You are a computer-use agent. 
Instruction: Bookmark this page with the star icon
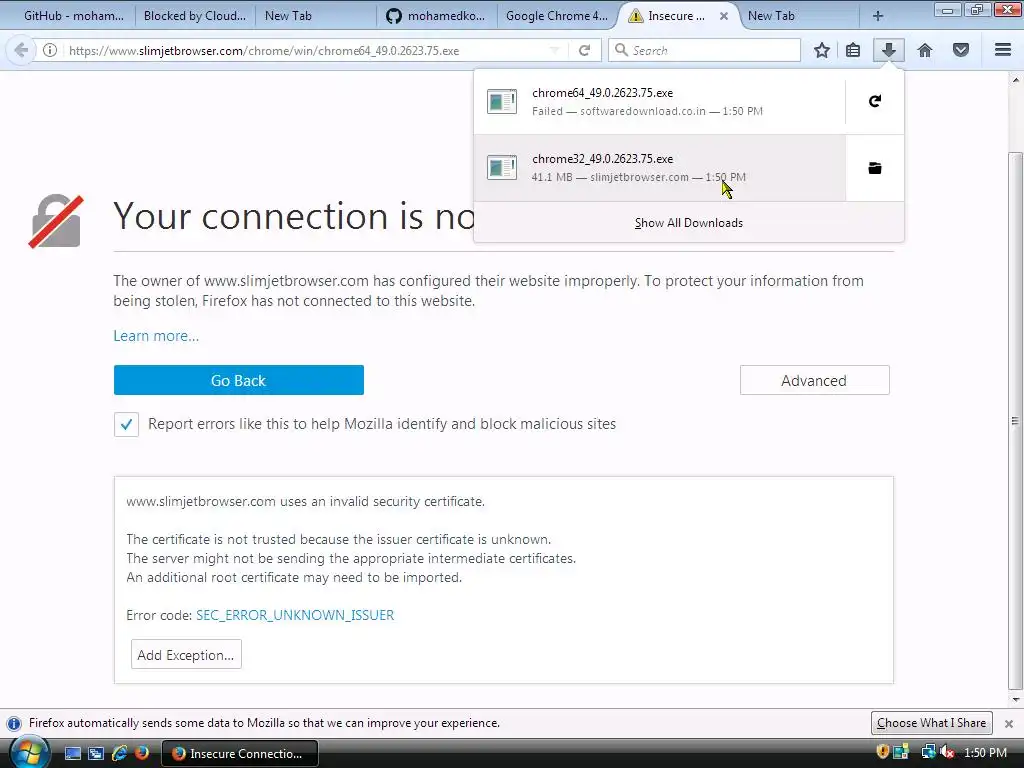tap(822, 50)
